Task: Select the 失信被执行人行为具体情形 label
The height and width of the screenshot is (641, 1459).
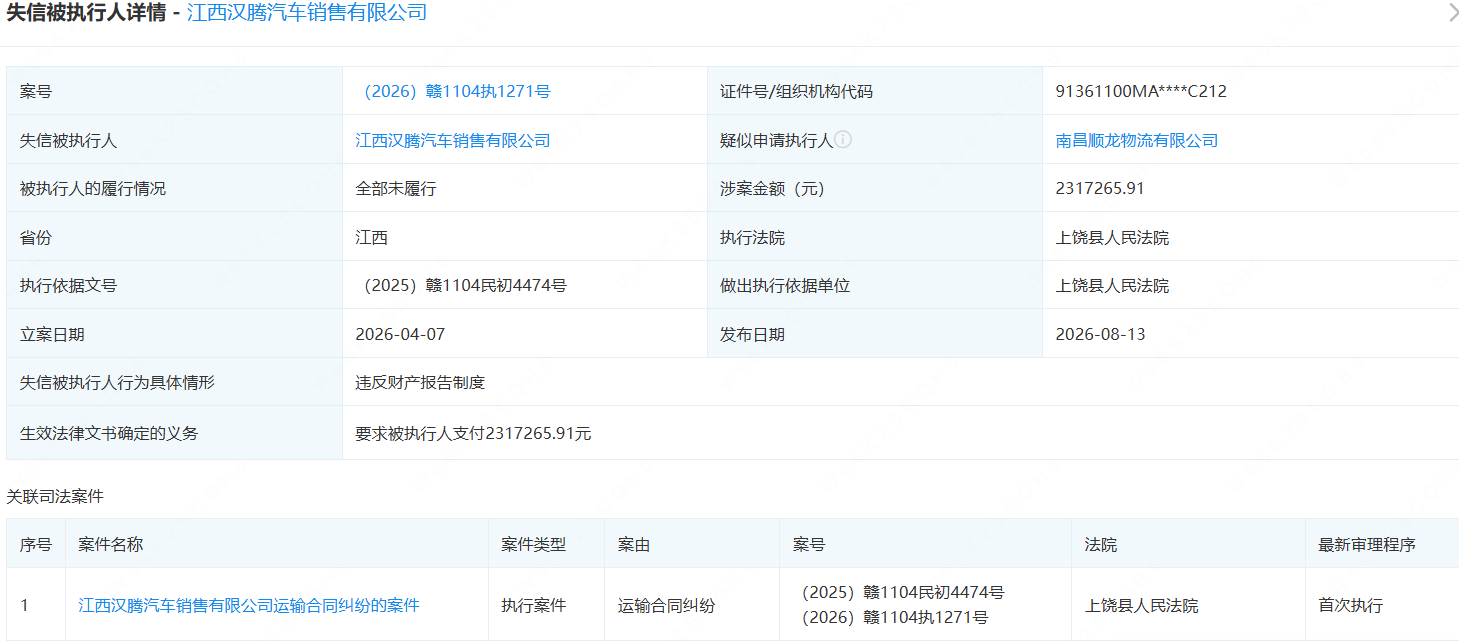Action: tap(117, 382)
